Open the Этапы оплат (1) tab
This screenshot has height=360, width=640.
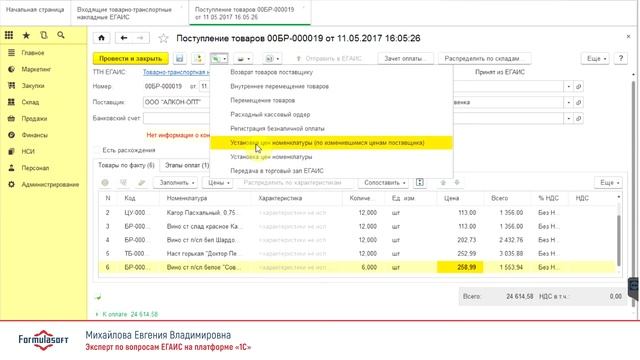coord(187,165)
